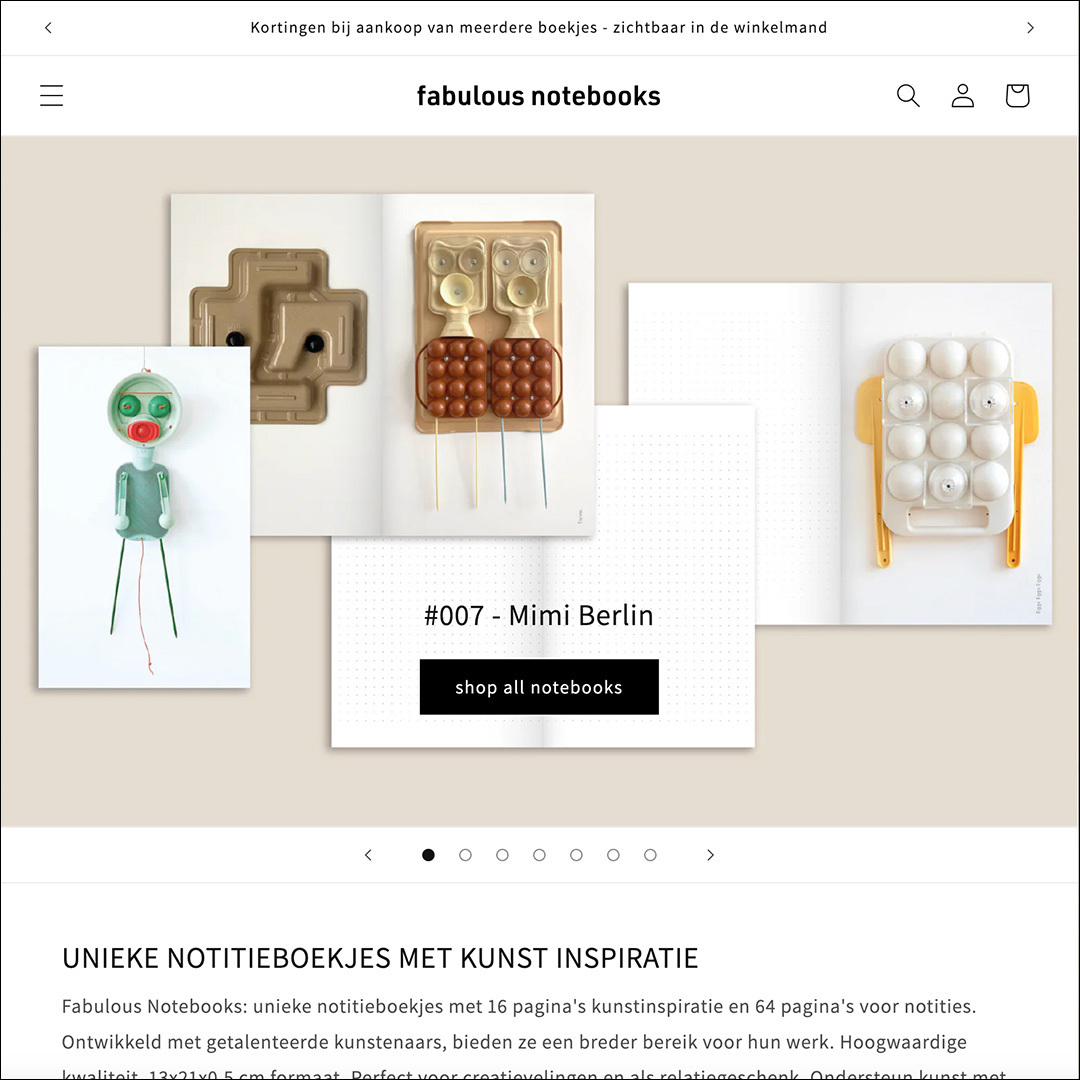Image resolution: width=1080 pixels, height=1080 pixels.
Task: Click the shop all notebooks button
Action: click(x=539, y=687)
